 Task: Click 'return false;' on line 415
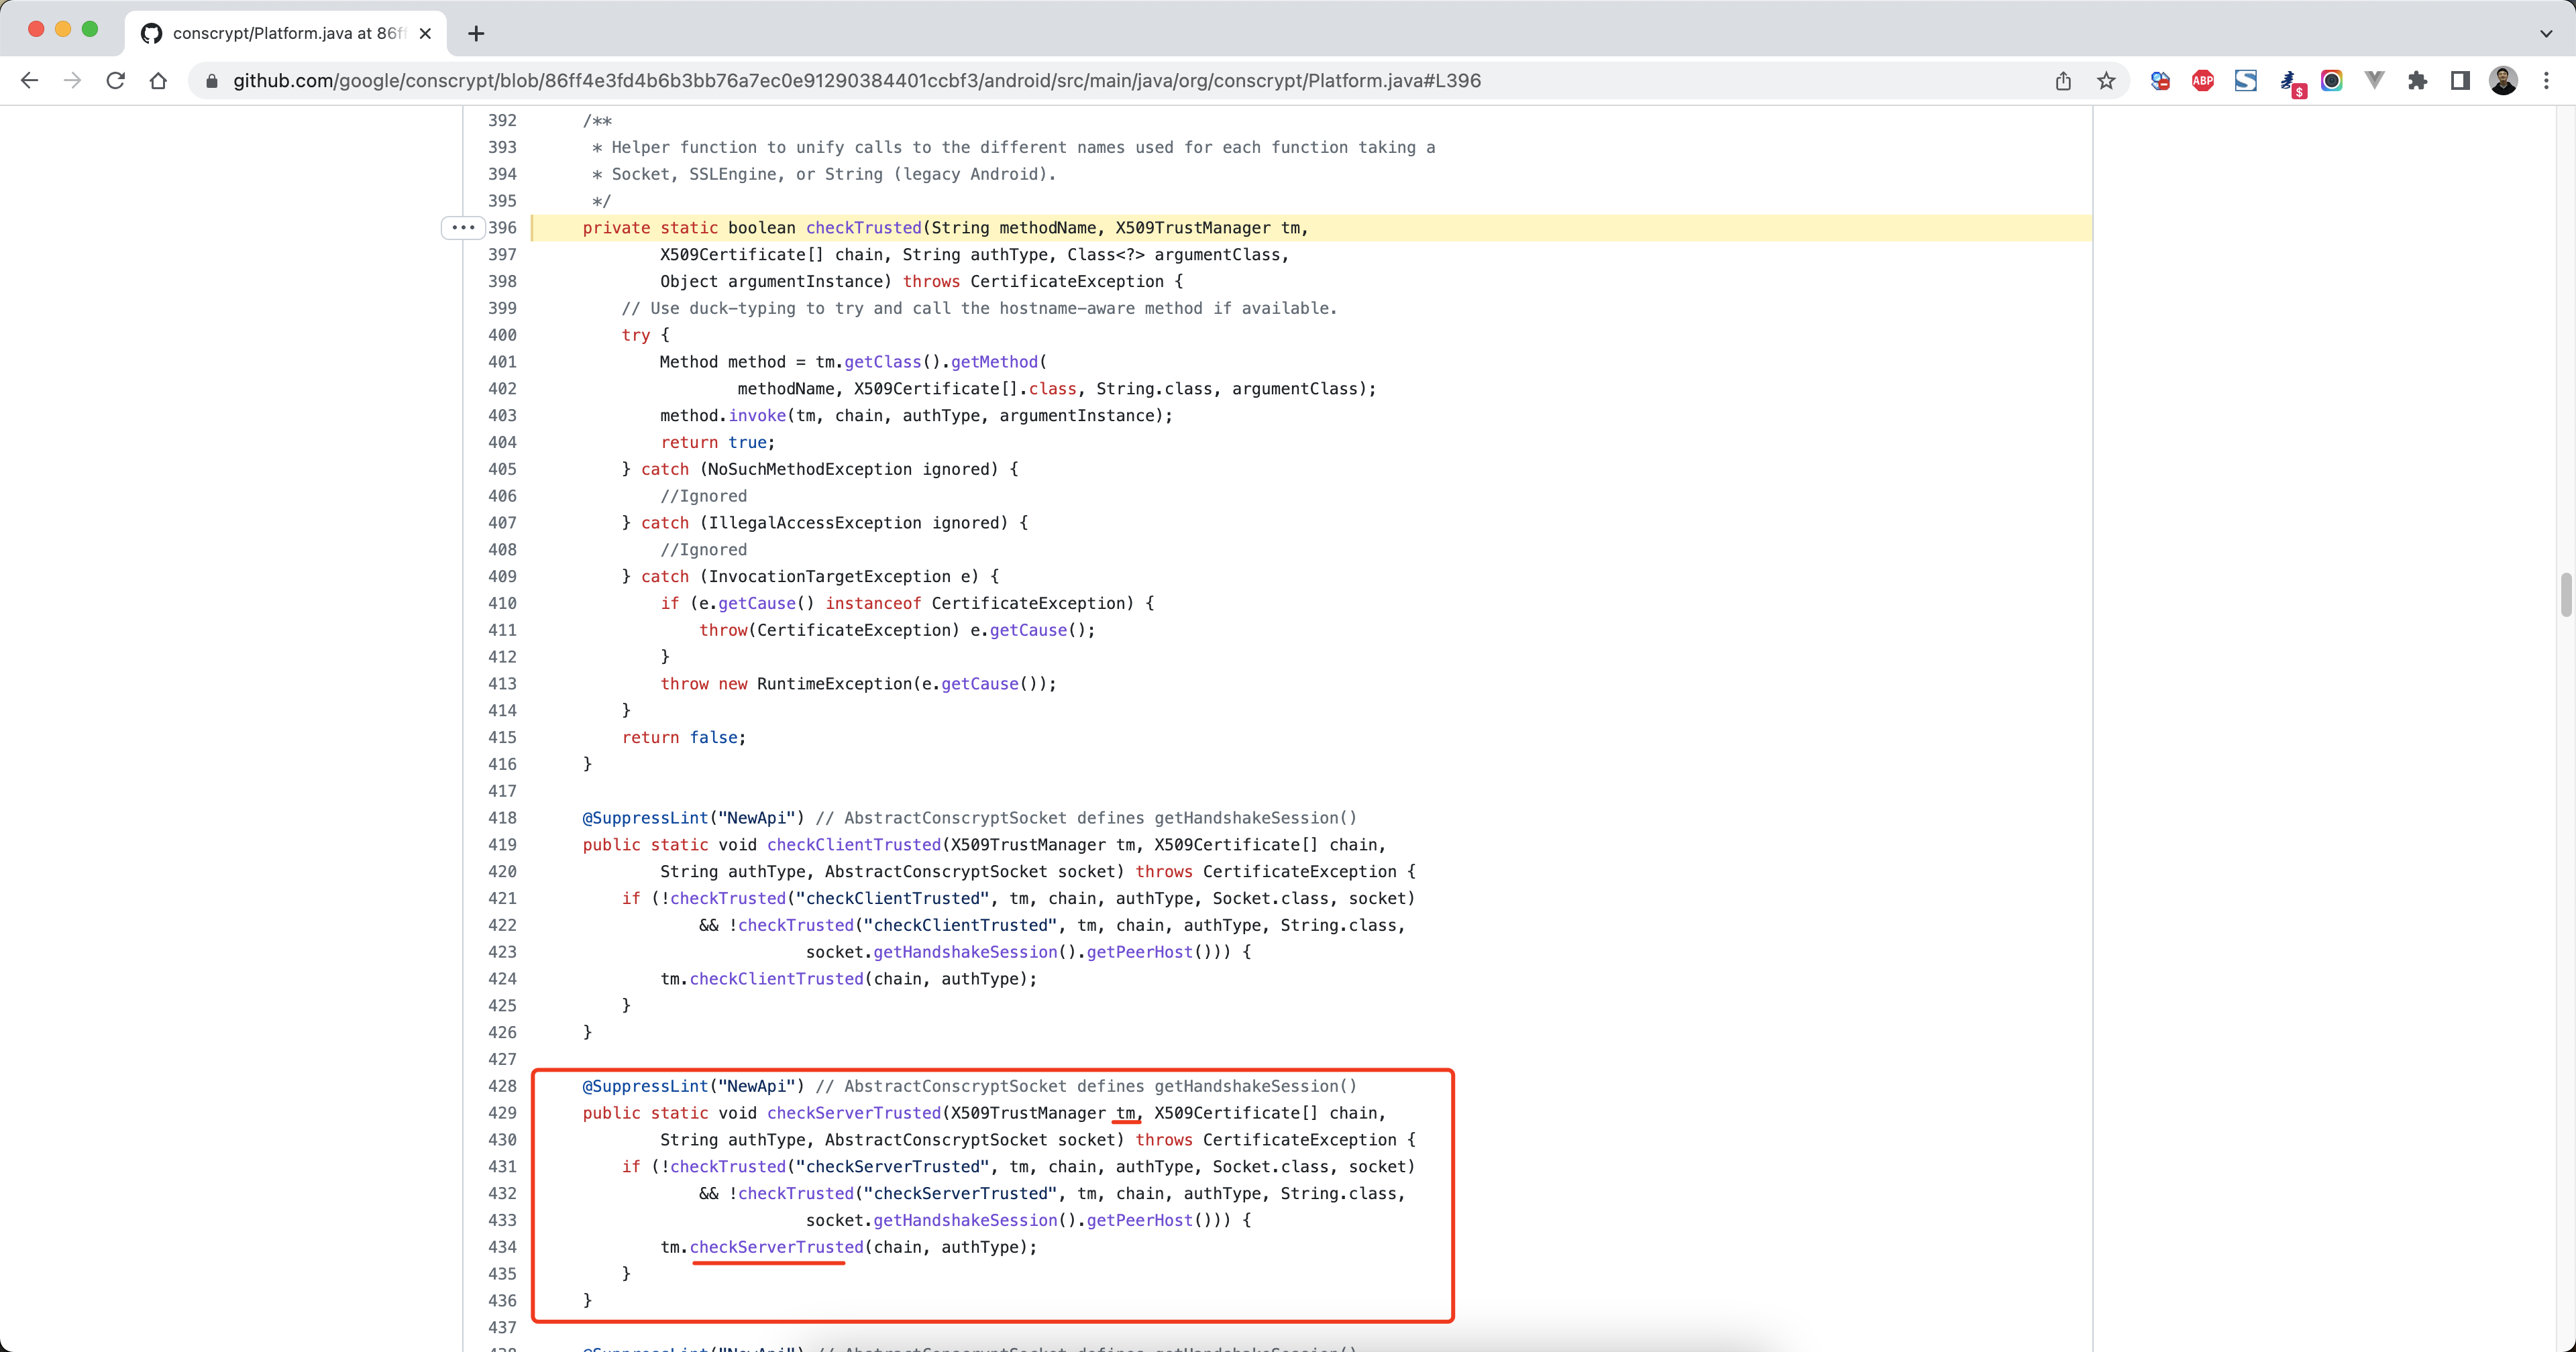[684, 737]
